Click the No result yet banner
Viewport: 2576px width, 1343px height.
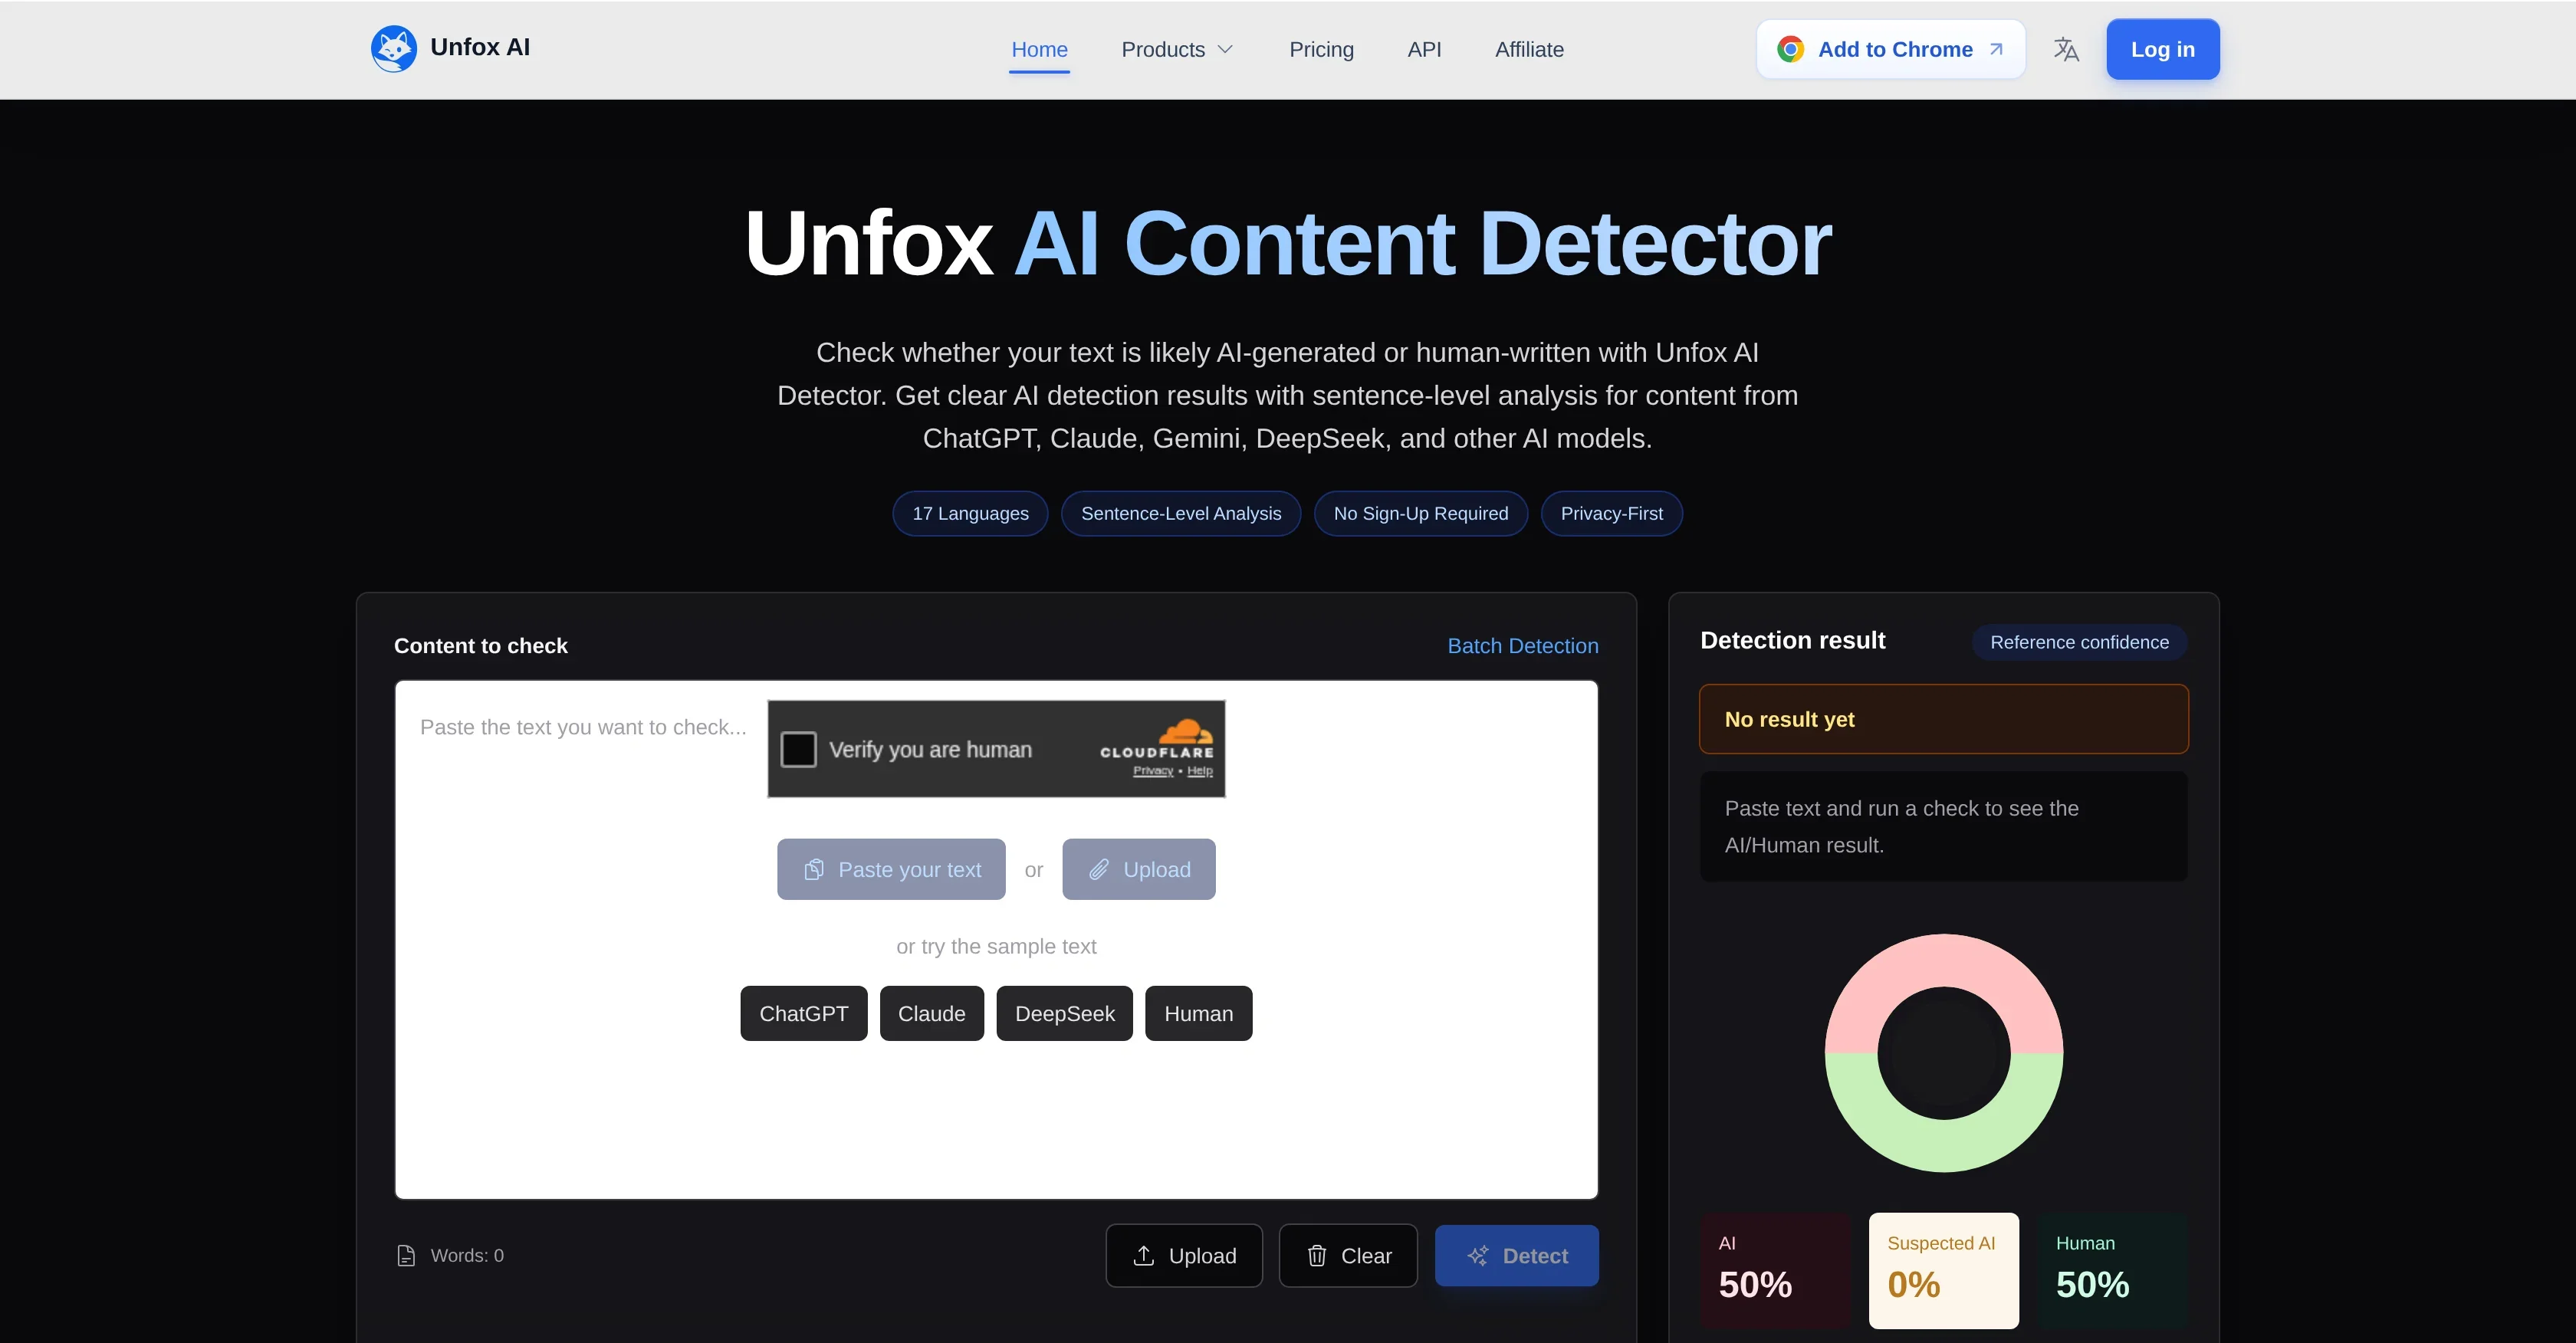(1943, 719)
